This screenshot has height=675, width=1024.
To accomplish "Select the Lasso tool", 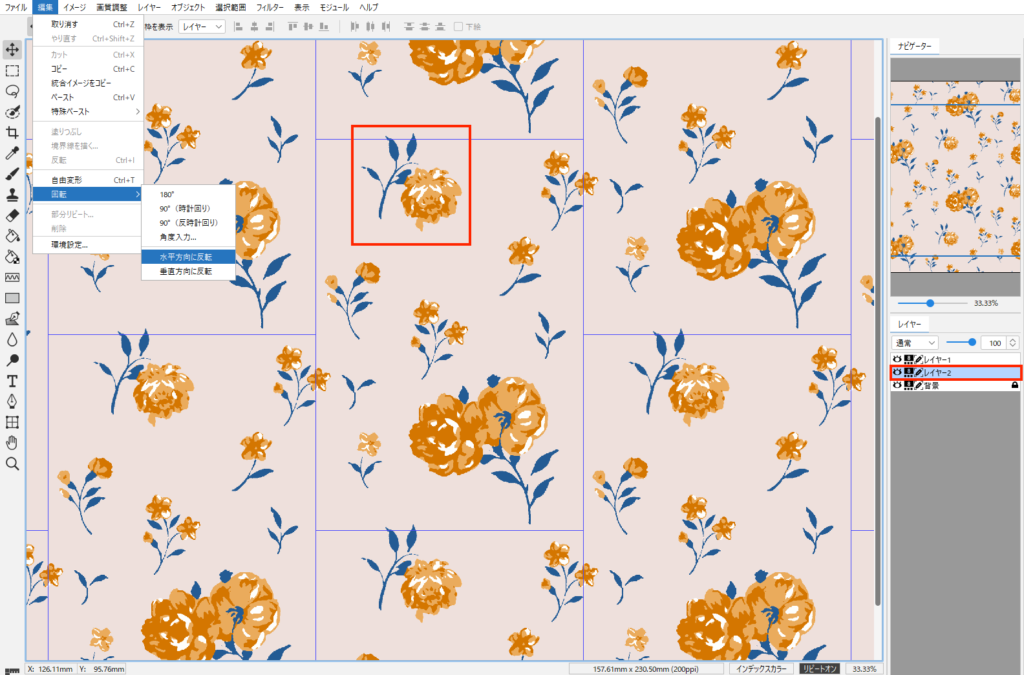I will pos(12,91).
